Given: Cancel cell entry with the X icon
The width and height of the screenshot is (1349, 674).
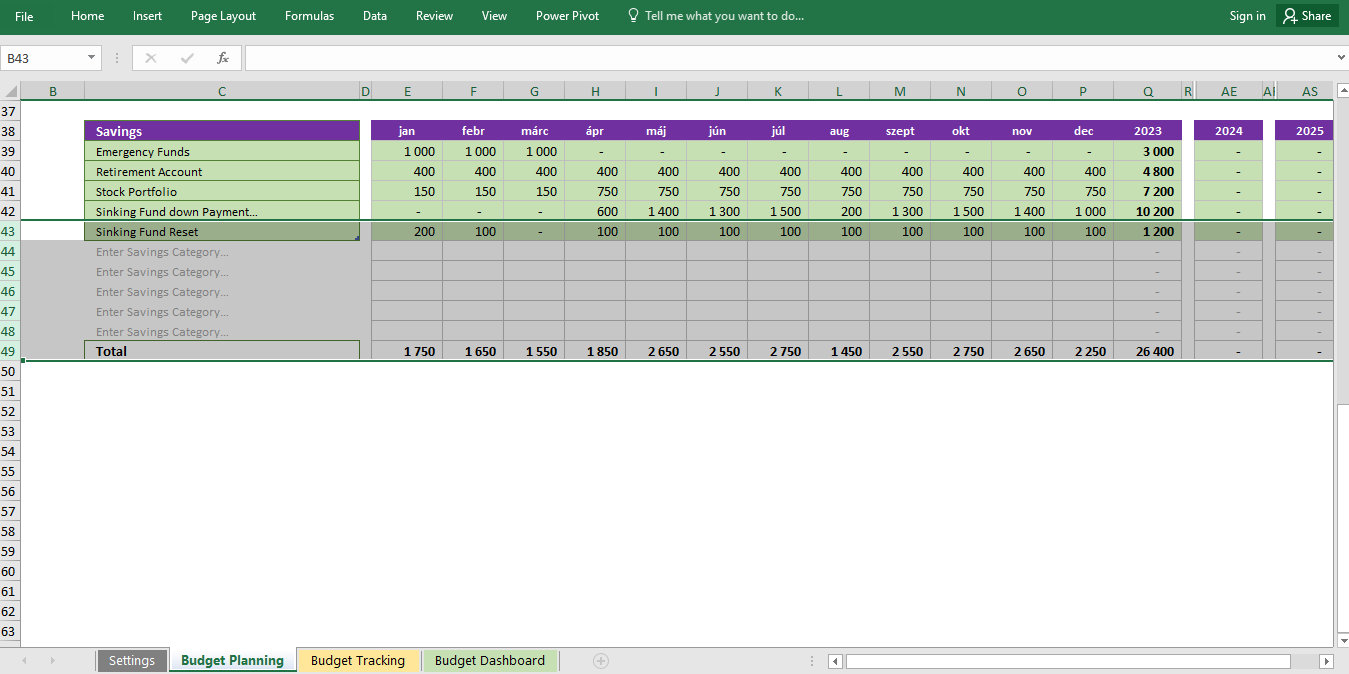Looking at the screenshot, I should [150, 57].
